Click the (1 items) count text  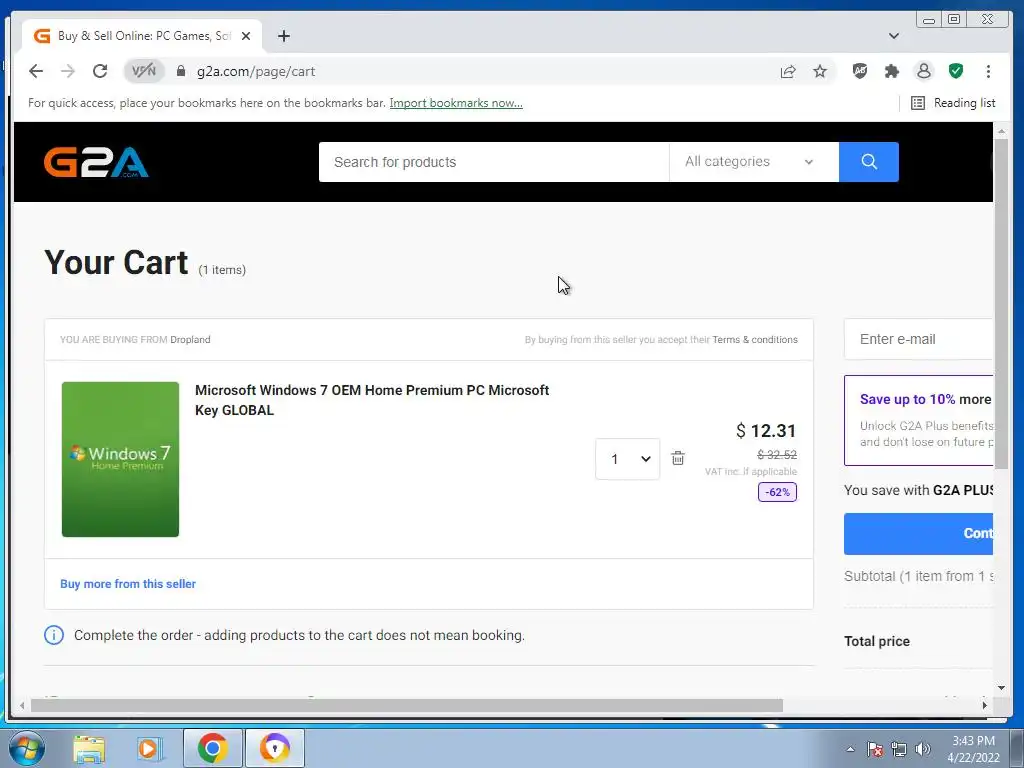[x=222, y=270]
